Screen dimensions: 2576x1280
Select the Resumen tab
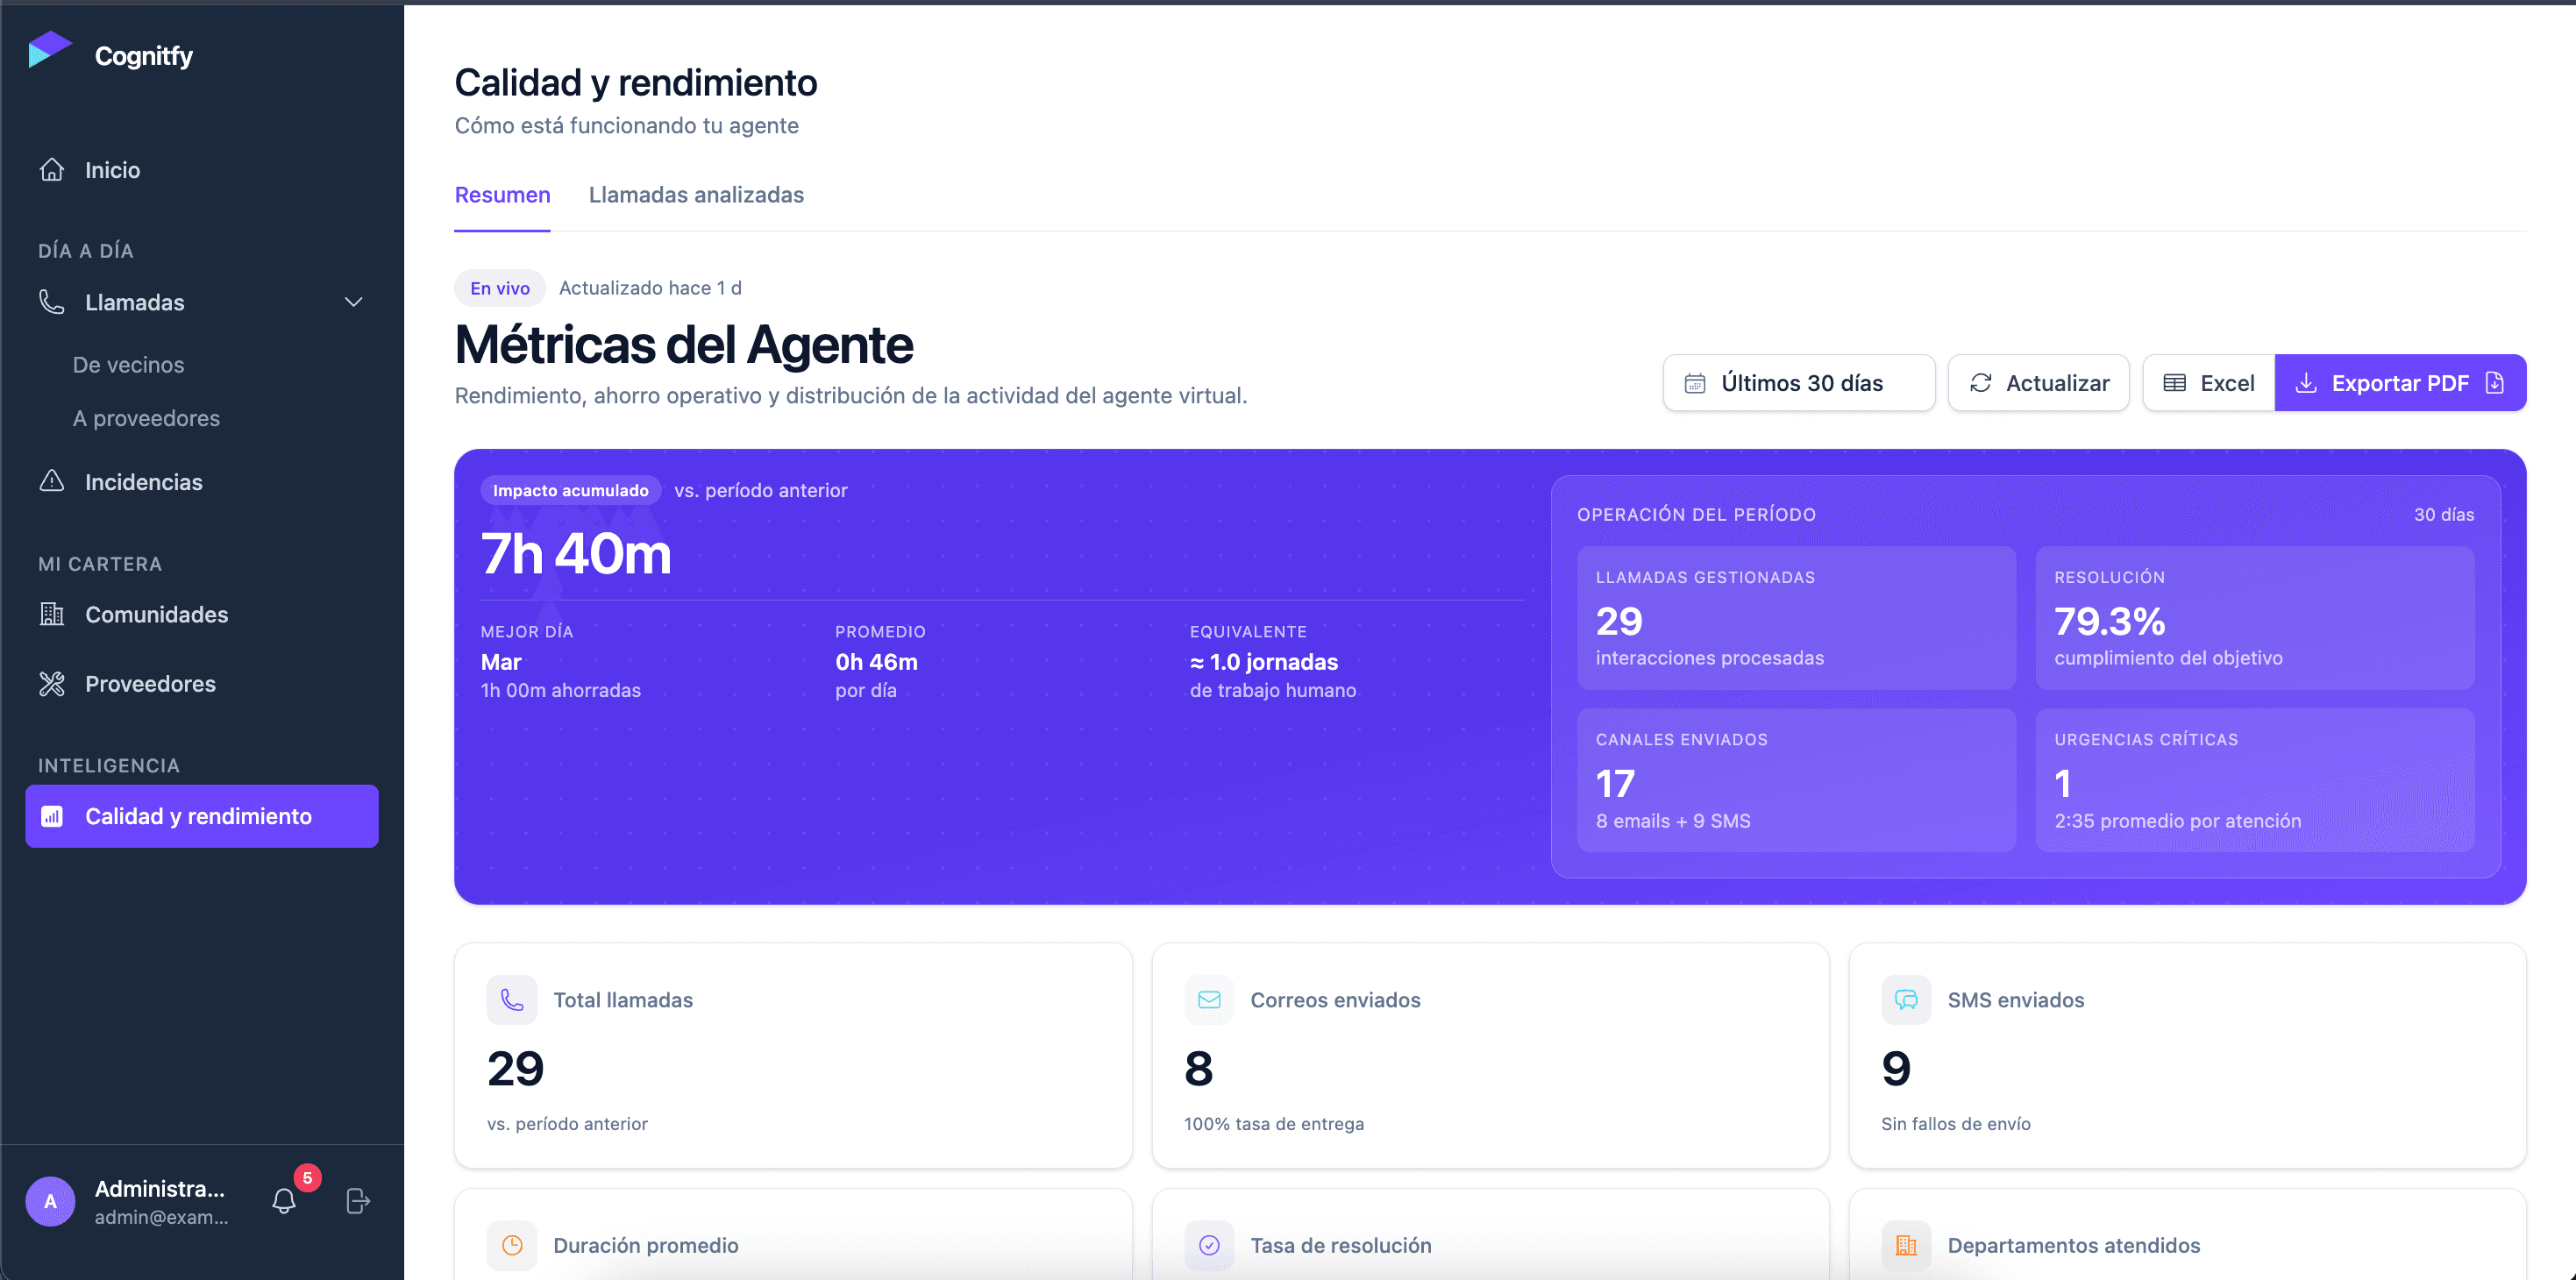point(502,195)
